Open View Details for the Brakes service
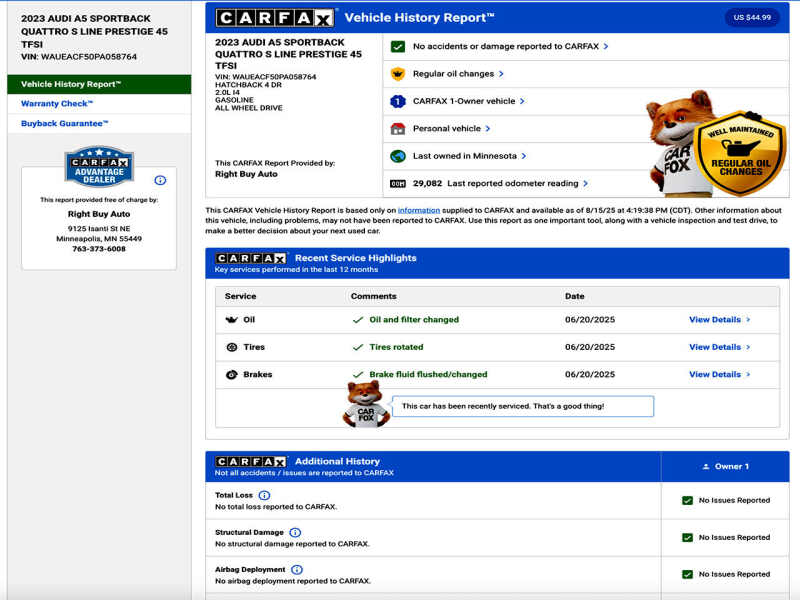This screenshot has width=800, height=600. 715,374
